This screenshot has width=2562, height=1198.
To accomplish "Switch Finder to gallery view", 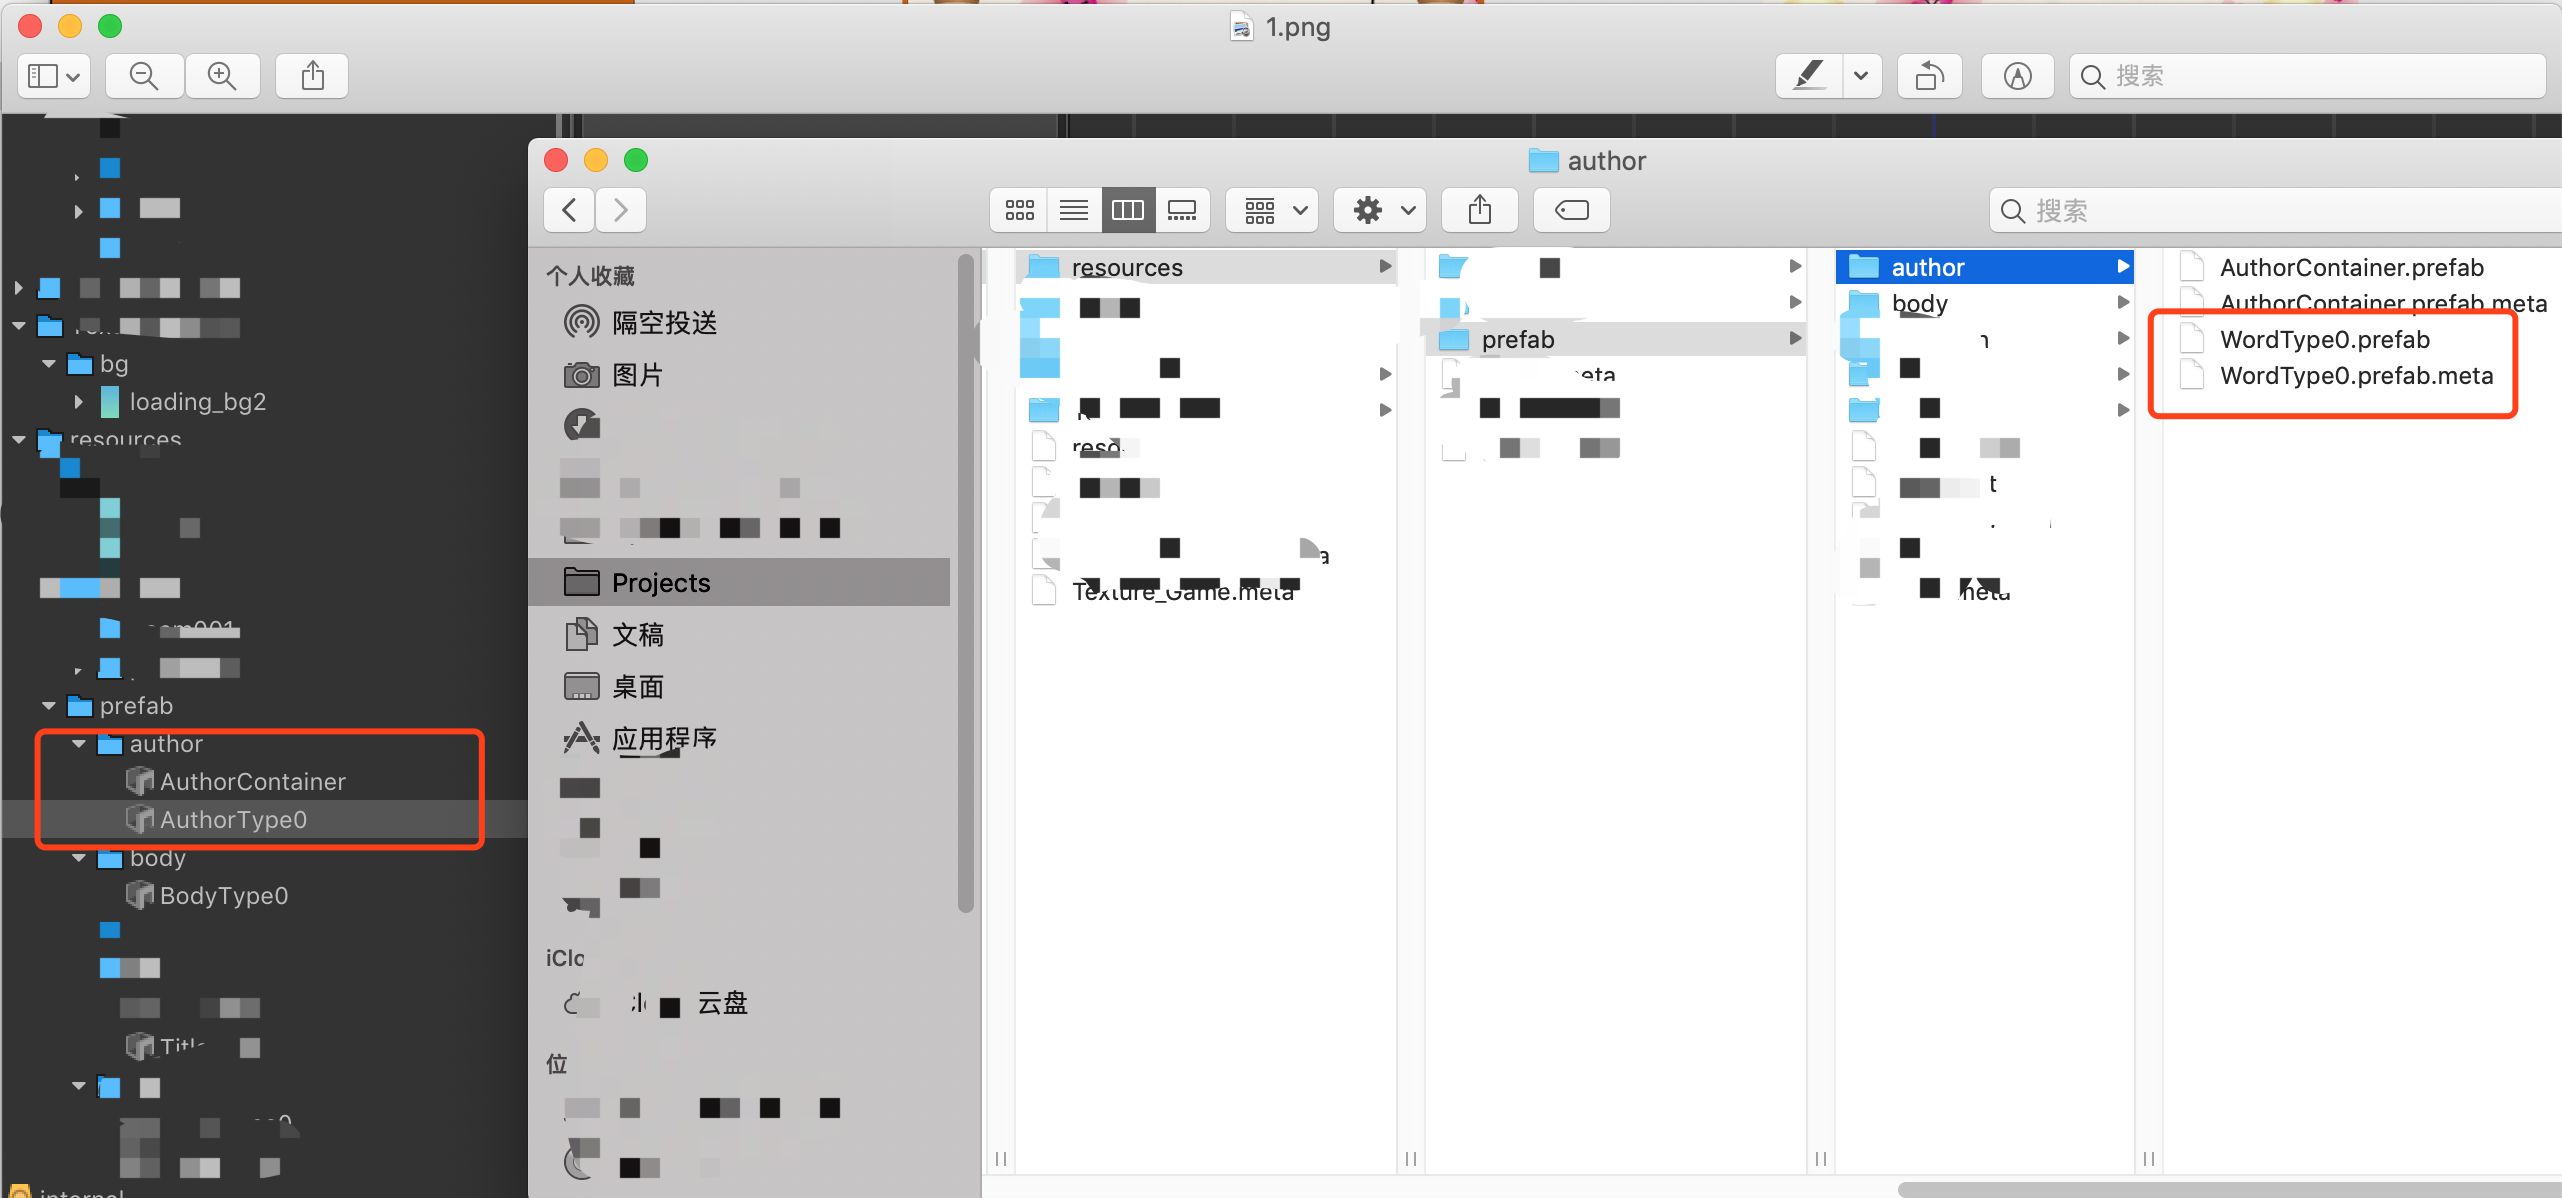I will pos(1182,210).
